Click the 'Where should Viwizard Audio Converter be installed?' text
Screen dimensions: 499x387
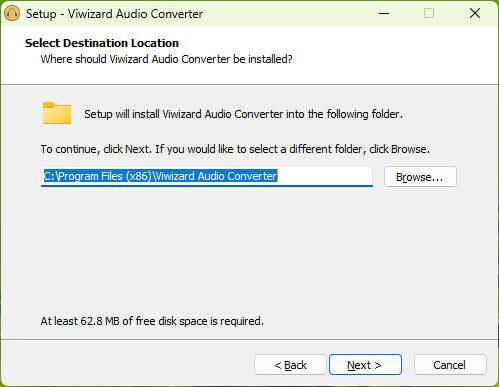pyautogui.click(x=166, y=59)
